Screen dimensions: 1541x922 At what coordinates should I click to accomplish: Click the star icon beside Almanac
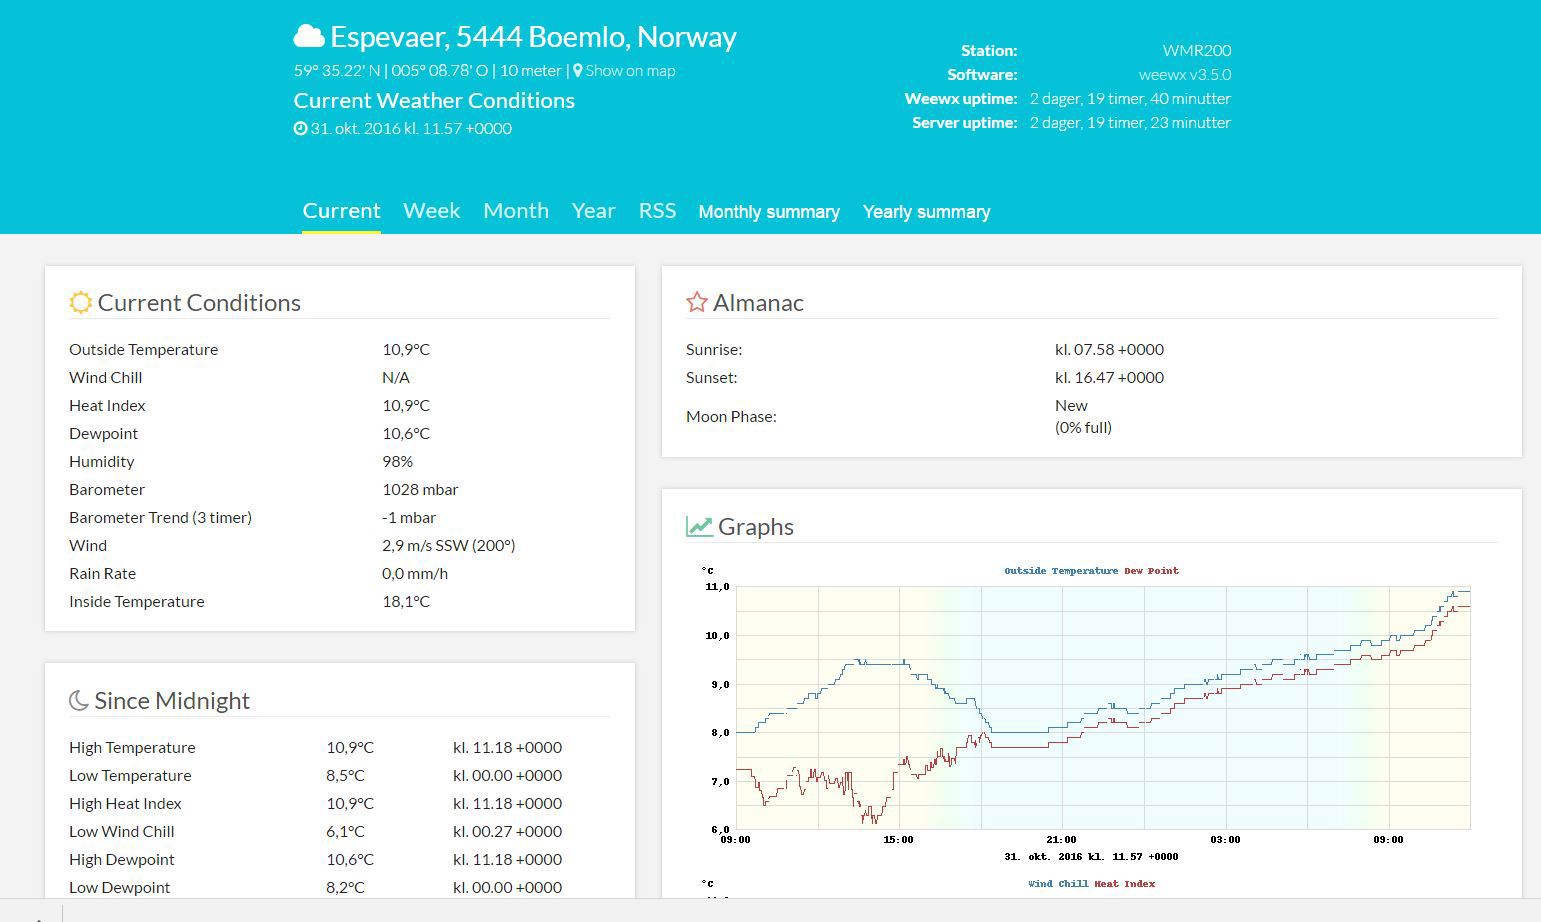[696, 303]
